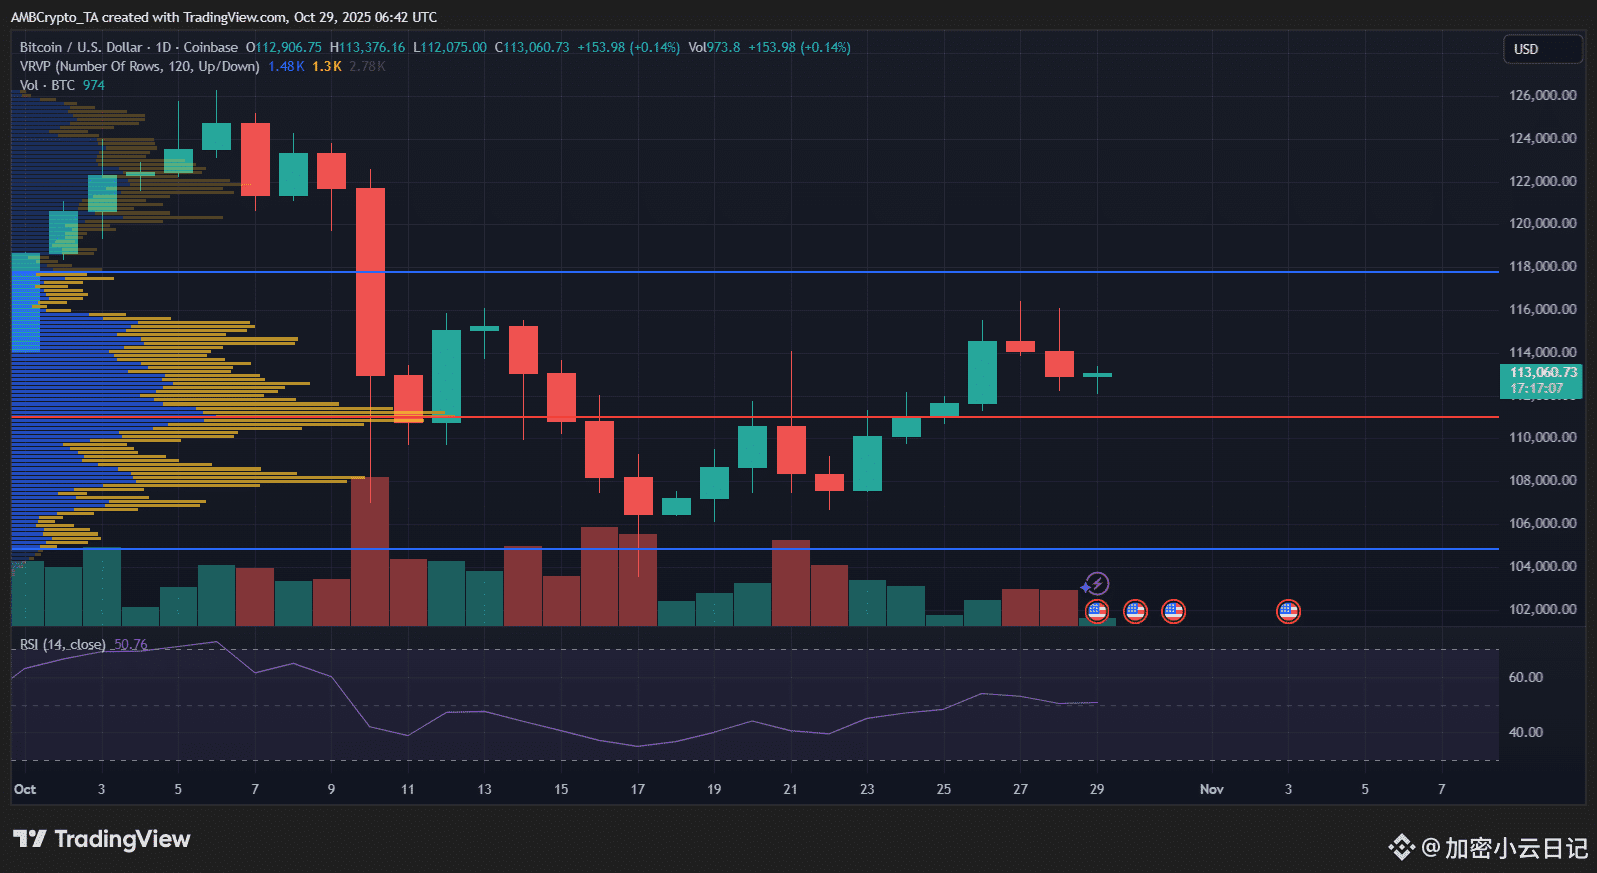Image resolution: width=1597 pixels, height=873 pixels.
Task: Click the 114,000.00 price axis label
Action: (x=1542, y=352)
